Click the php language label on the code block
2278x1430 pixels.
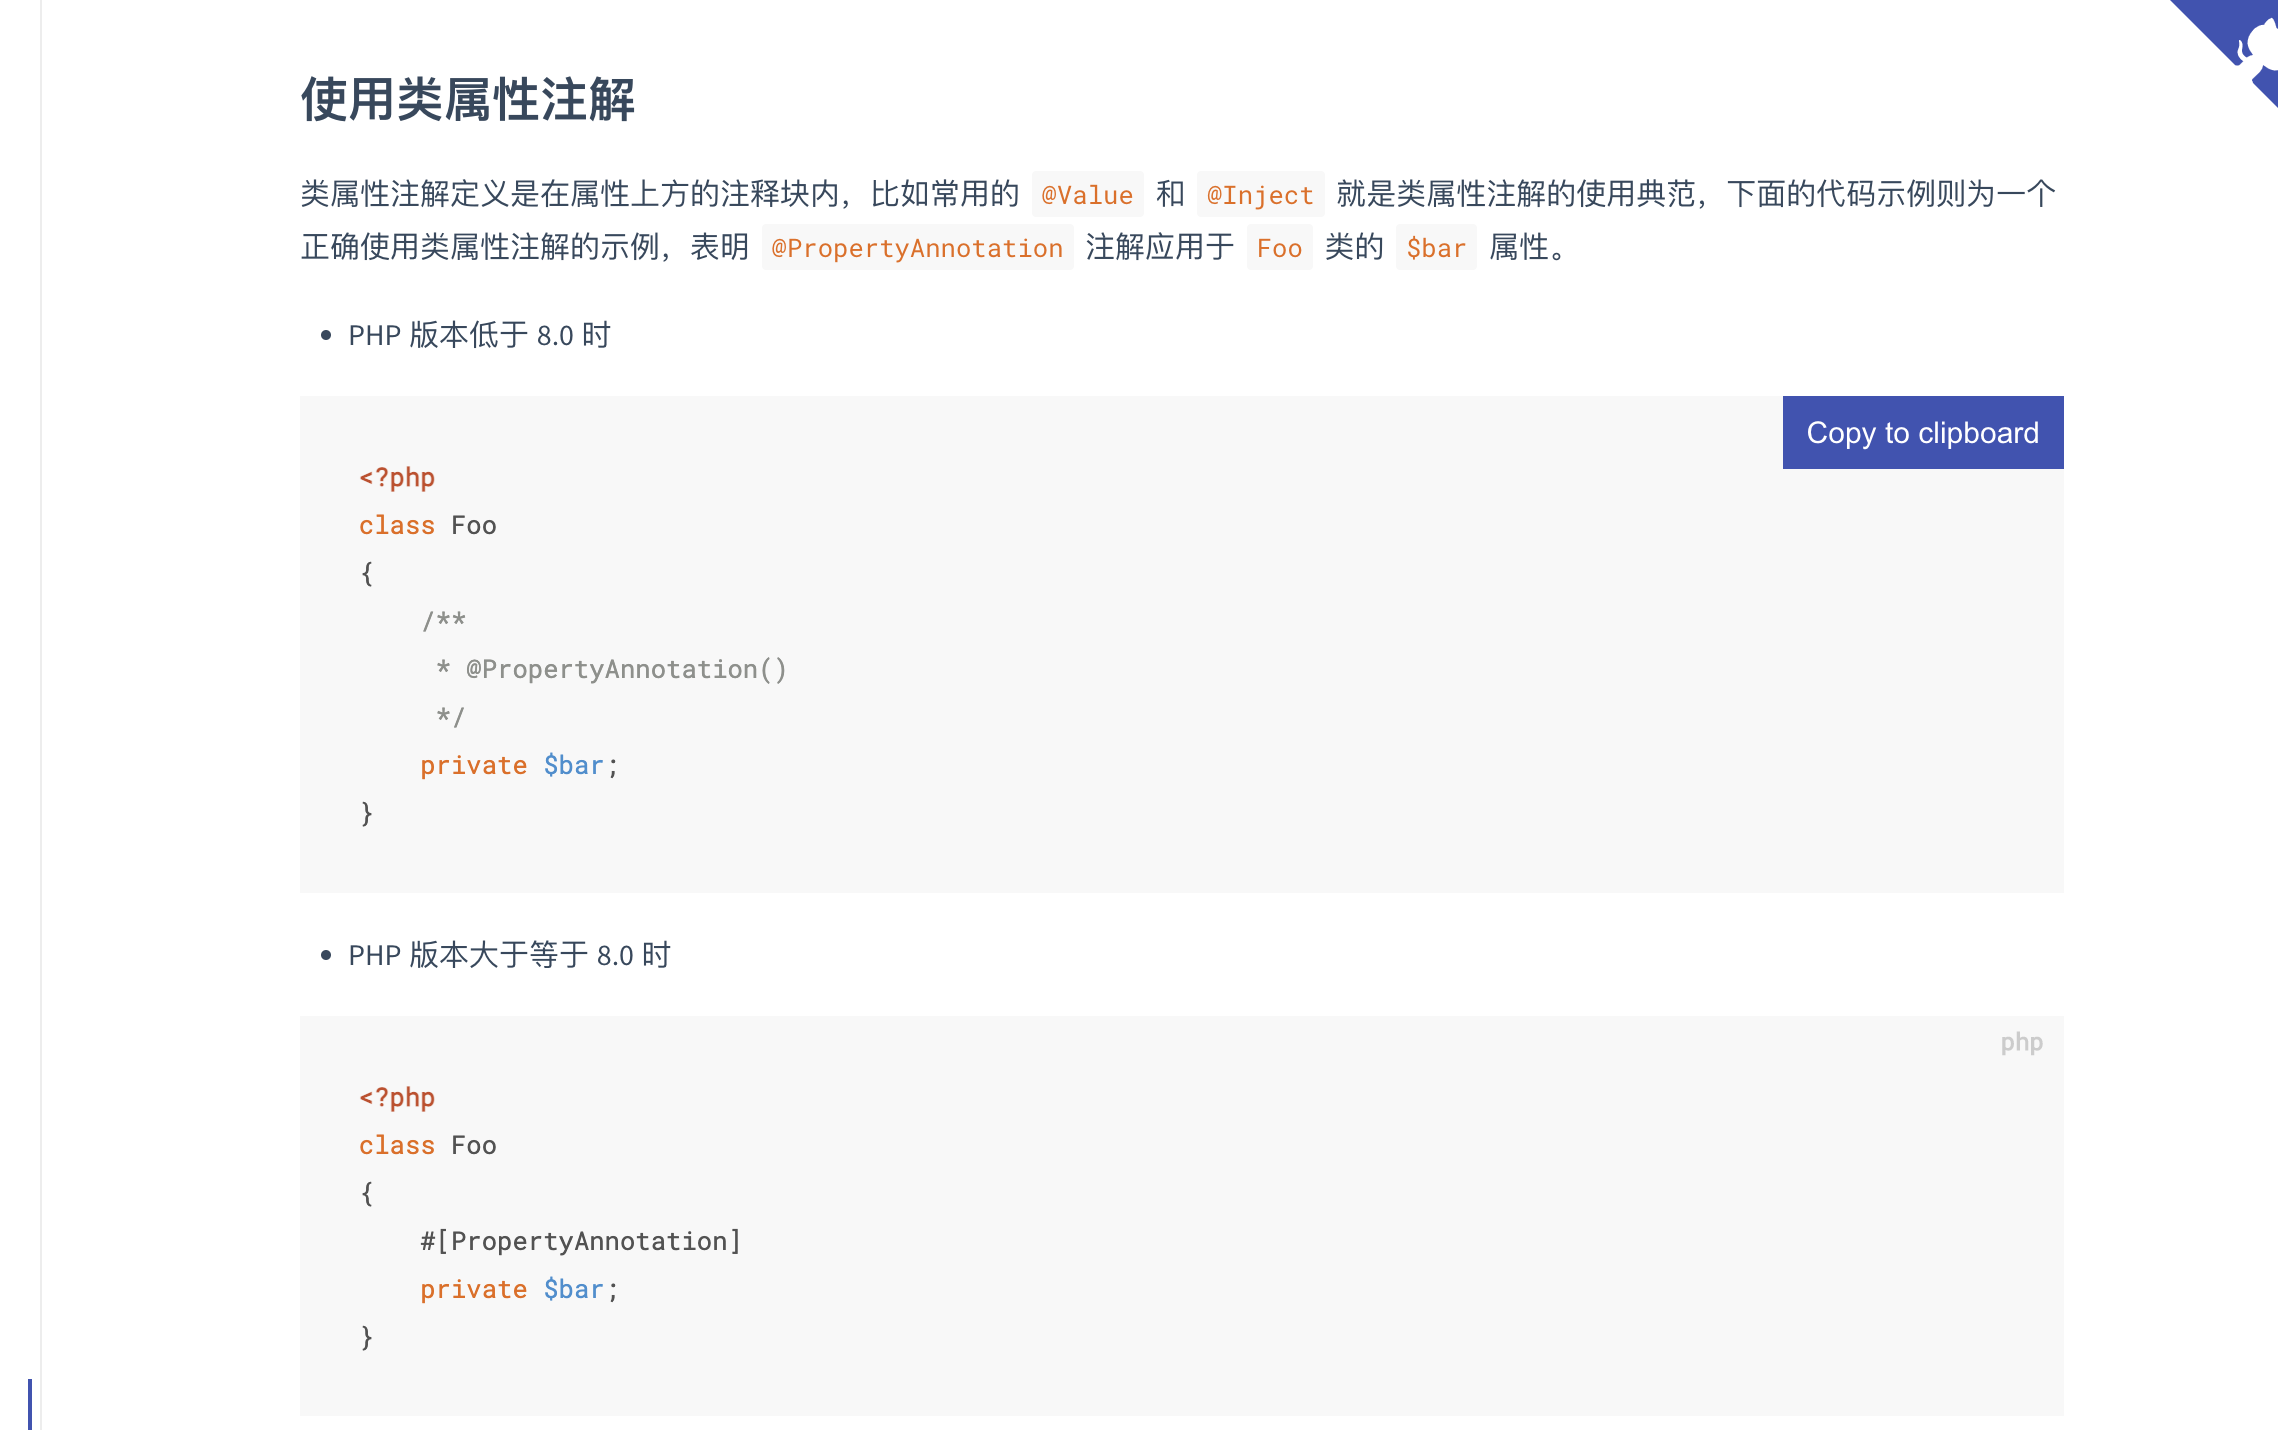[2023, 1041]
